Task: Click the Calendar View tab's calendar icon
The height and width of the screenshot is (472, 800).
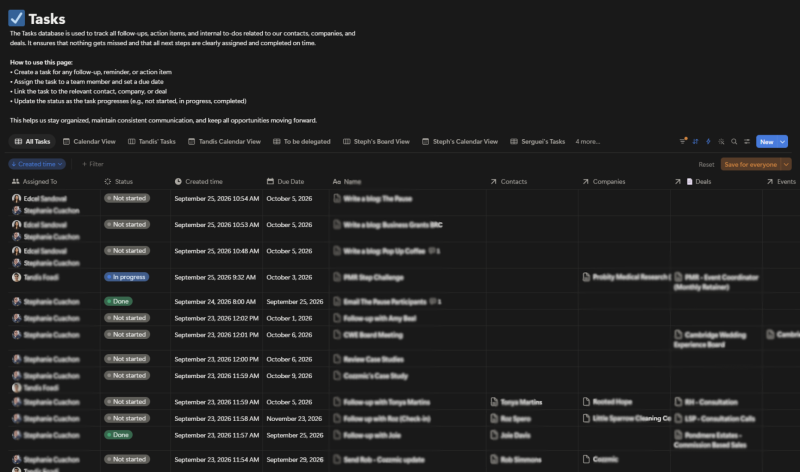Action: click(66, 141)
